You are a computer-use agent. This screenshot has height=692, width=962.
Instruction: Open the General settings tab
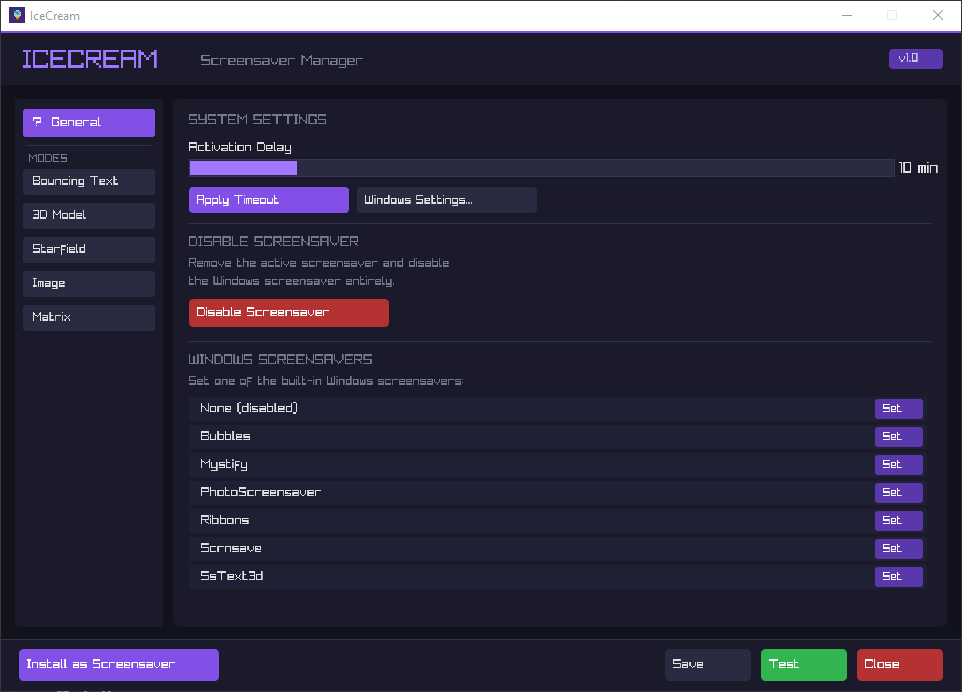click(89, 123)
